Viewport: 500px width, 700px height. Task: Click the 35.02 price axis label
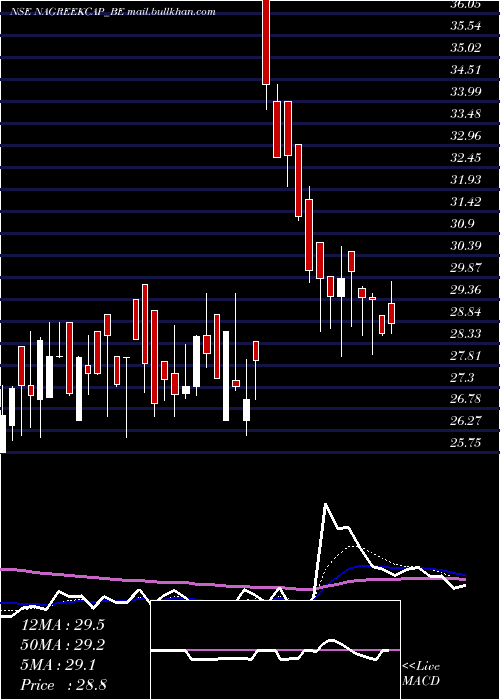point(466,48)
